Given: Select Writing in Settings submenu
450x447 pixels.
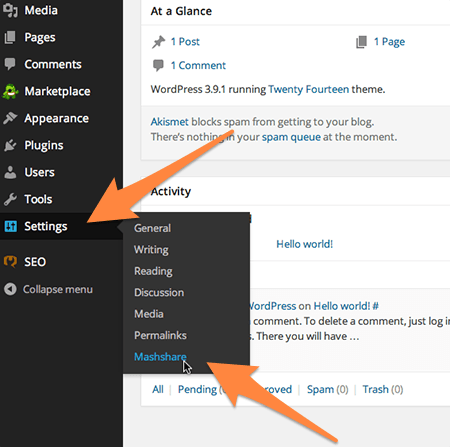Looking at the screenshot, I should [x=151, y=250].
